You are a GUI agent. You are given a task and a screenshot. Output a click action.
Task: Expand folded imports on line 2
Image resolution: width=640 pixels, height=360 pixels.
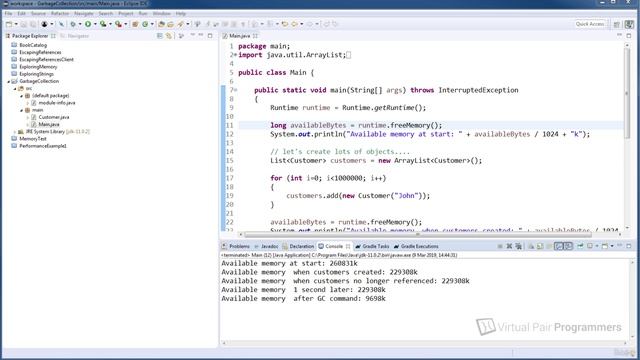tap(236, 55)
